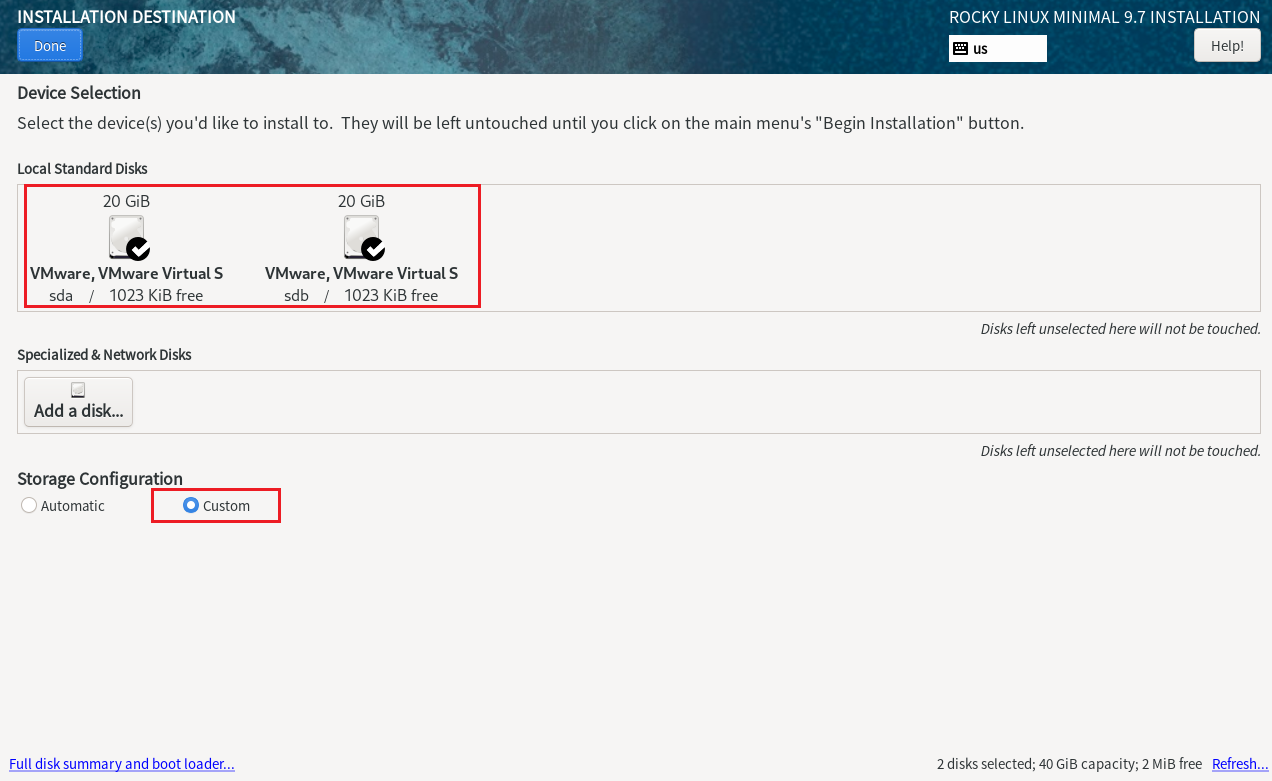Open the Help! documentation

click(x=1227, y=45)
